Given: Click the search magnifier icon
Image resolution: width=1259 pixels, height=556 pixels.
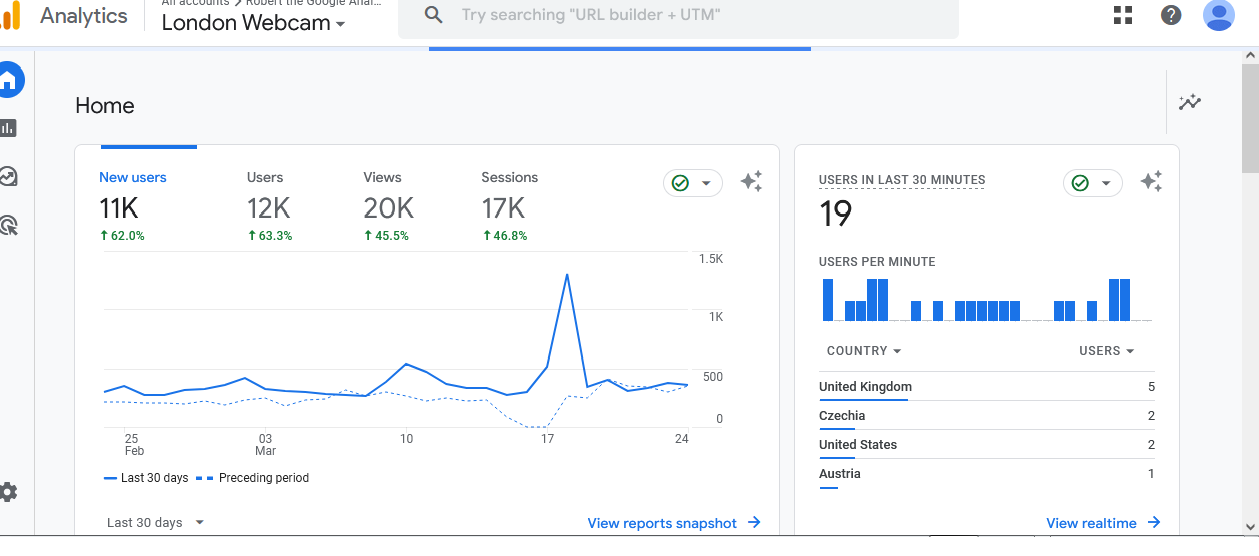Looking at the screenshot, I should pos(433,15).
